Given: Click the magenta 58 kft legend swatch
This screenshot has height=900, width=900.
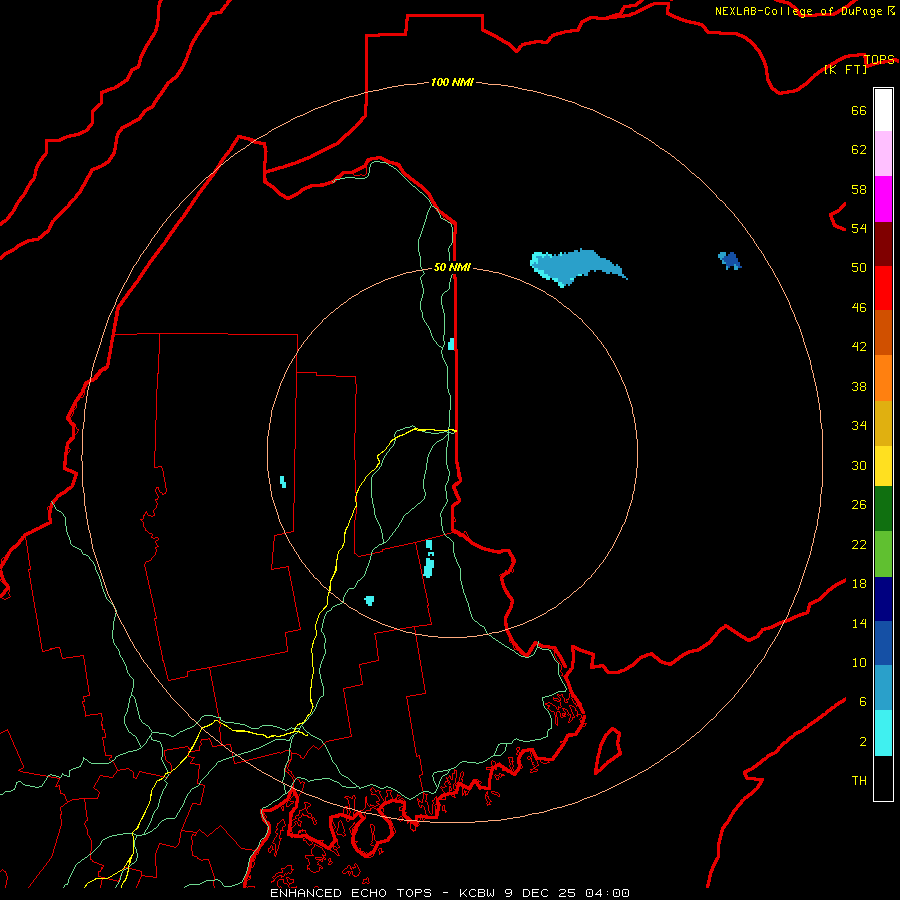Looking at the screenshot, I should coord(883,199).
